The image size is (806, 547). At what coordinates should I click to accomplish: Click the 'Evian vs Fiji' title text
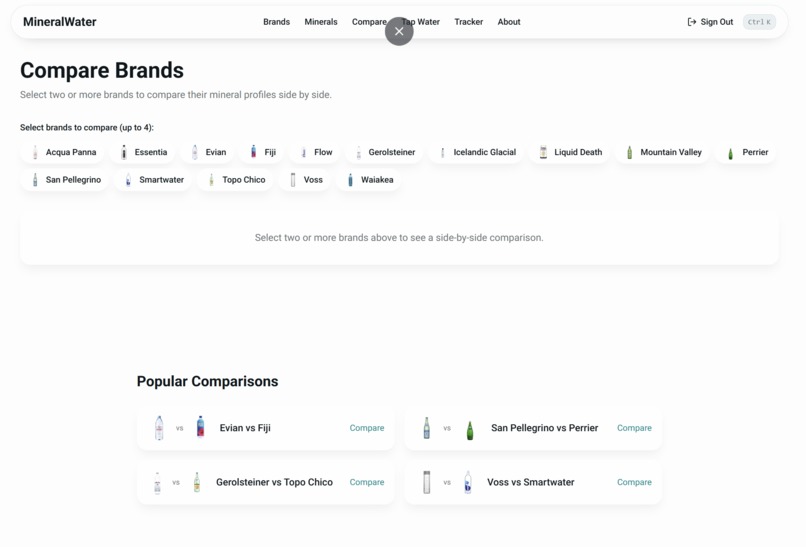(x=245, y=428)
